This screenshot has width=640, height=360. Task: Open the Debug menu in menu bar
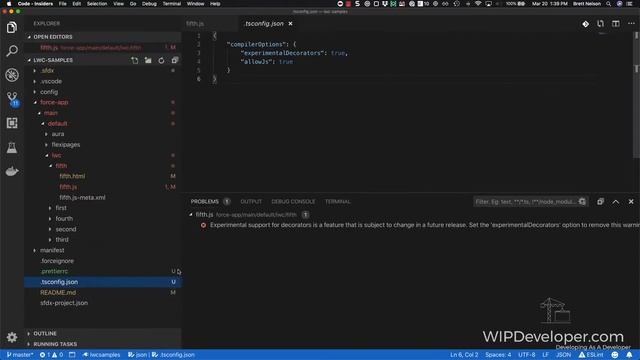[149, 4]
